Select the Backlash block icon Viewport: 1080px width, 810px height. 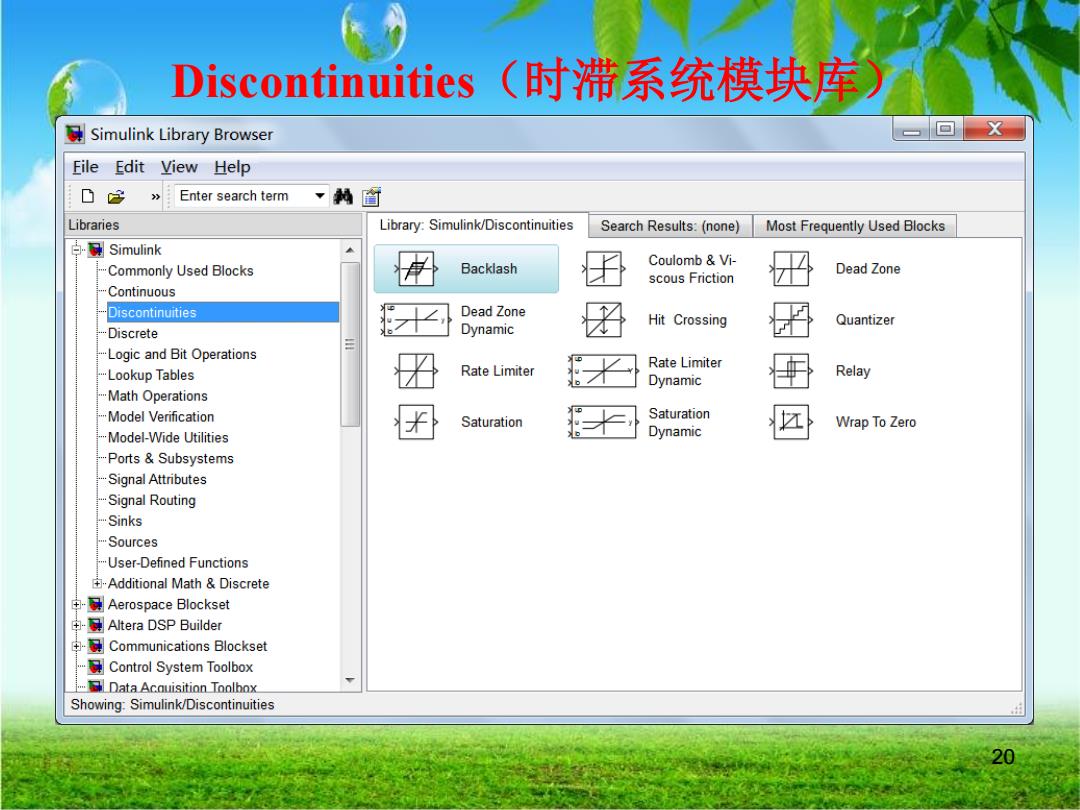coord(417,269)
